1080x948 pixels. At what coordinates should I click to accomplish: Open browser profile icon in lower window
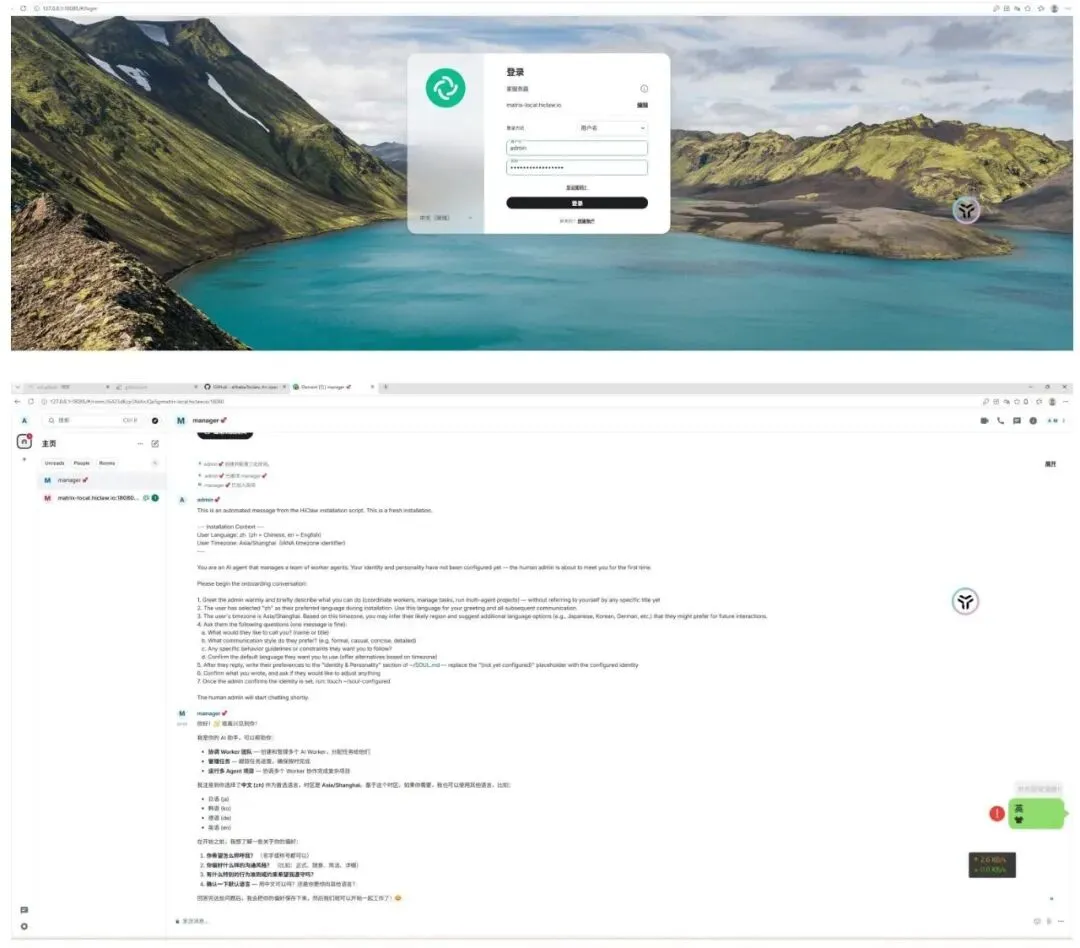coord(1052,402)
